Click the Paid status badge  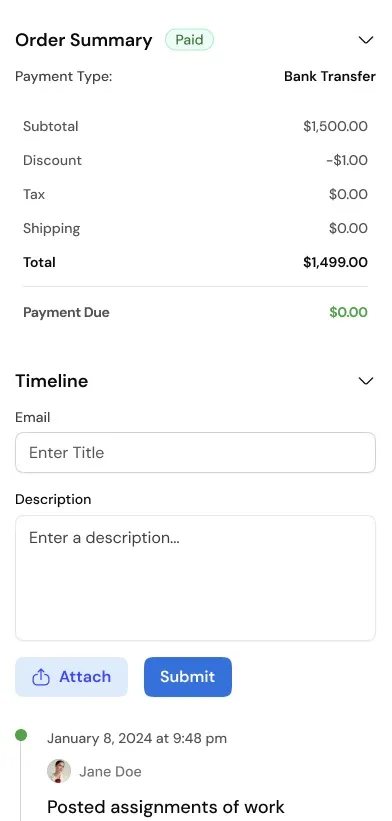click(x=189, y=40)
